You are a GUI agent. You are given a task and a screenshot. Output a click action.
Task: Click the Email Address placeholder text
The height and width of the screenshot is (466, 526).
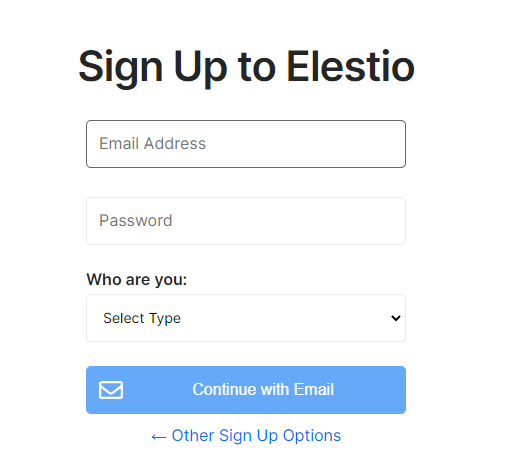click(152, 144)
